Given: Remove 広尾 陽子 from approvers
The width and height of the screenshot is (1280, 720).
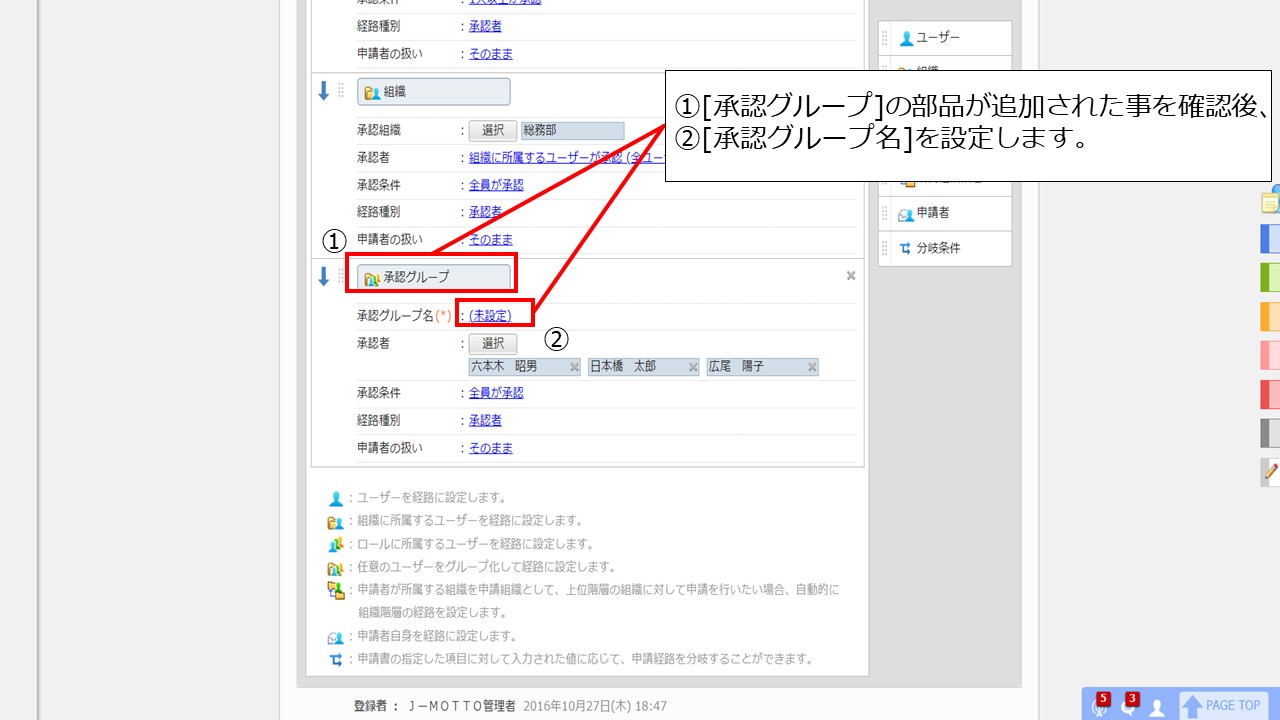Looking at the screenshot, I should [x=812, y=367].
